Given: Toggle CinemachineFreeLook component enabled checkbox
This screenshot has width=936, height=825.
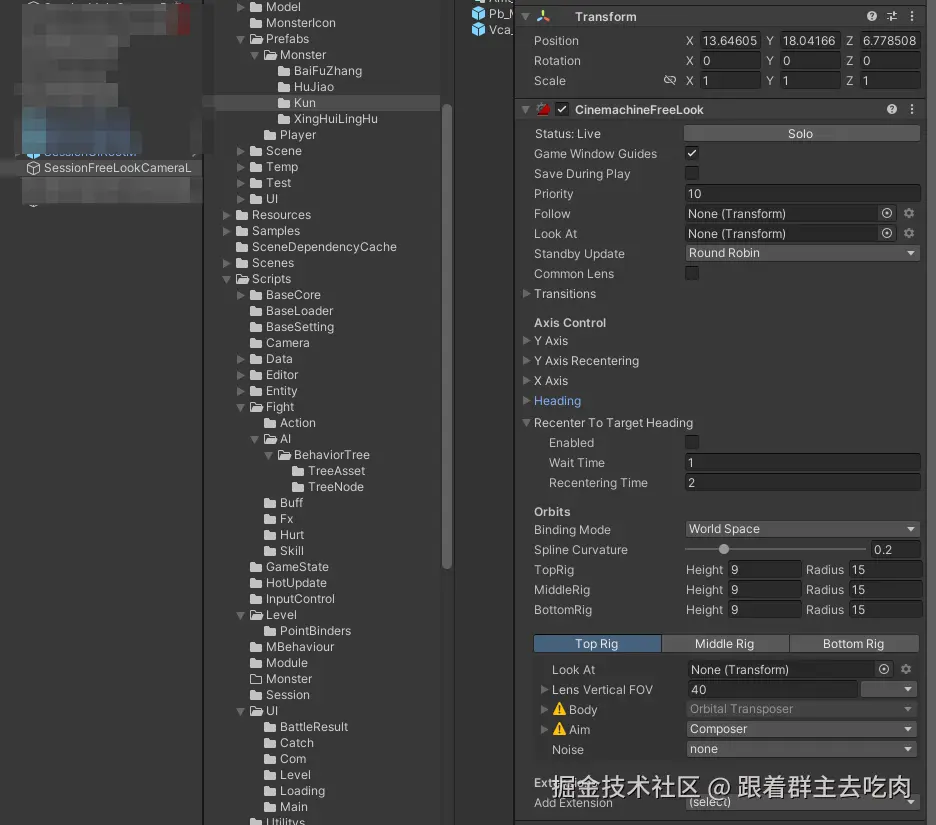Looking at the screenshot, I should (x=562, y=109).
